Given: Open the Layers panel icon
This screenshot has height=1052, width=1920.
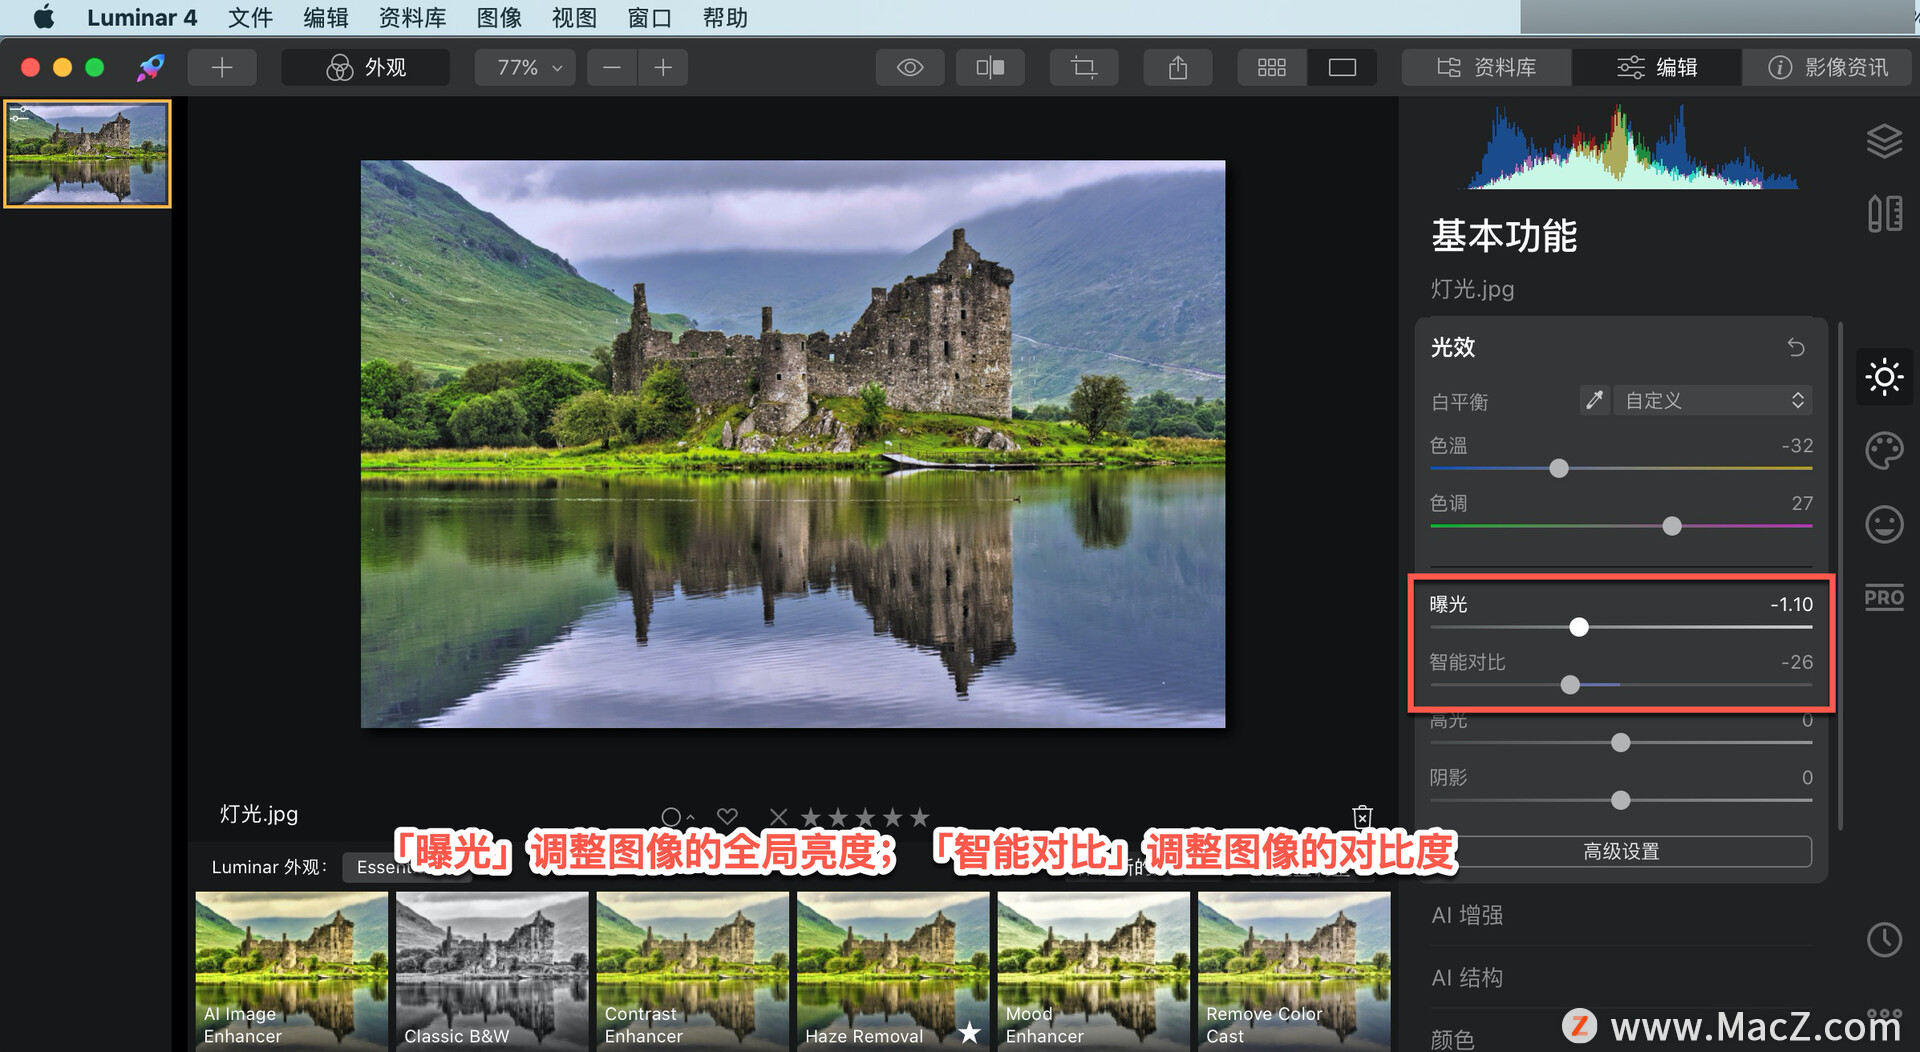Looking at the screenshot, I should point(1884,141).
